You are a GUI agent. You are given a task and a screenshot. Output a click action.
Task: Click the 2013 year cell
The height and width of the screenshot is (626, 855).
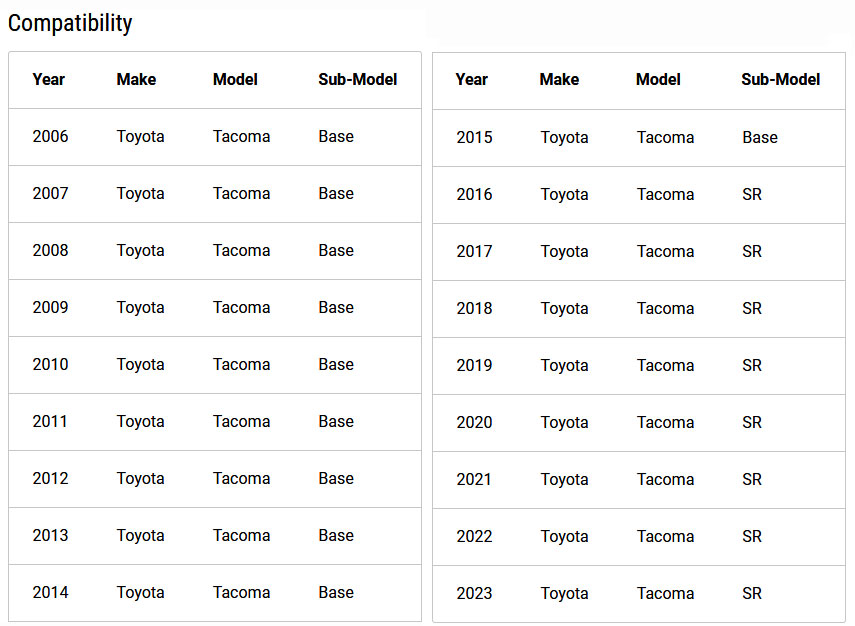[x=50, y=535]
